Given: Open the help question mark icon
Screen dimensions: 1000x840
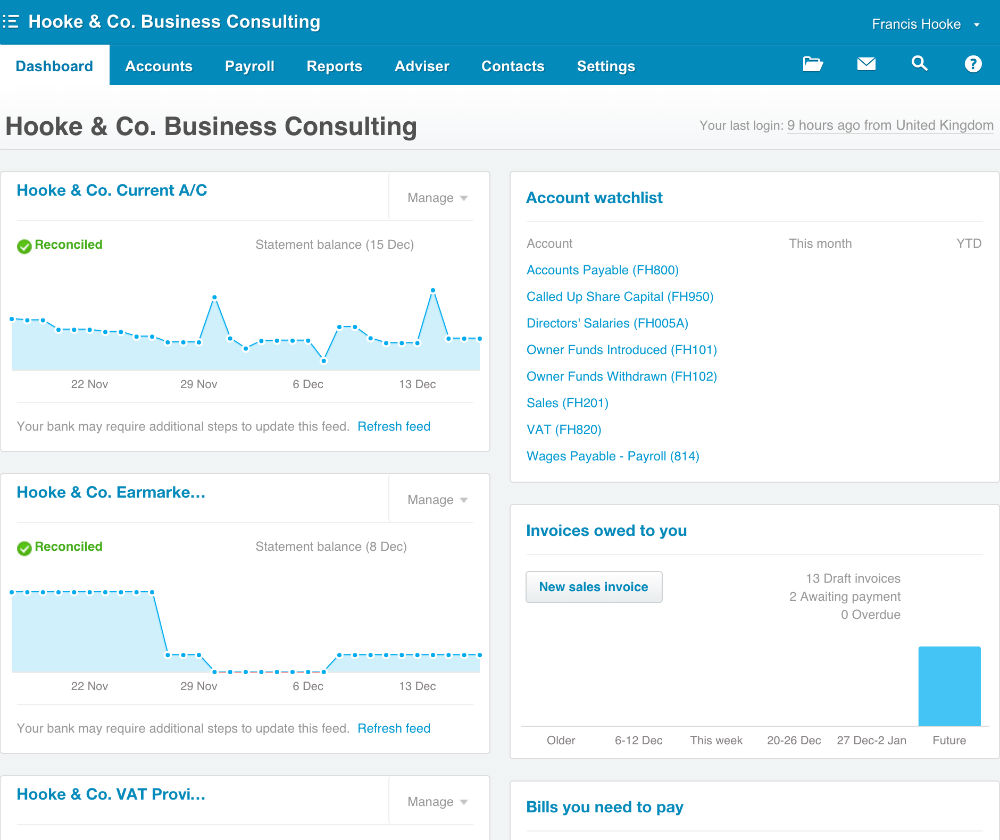Looking at the screenshot, I should pyautogui.click(x=973, y=64).
